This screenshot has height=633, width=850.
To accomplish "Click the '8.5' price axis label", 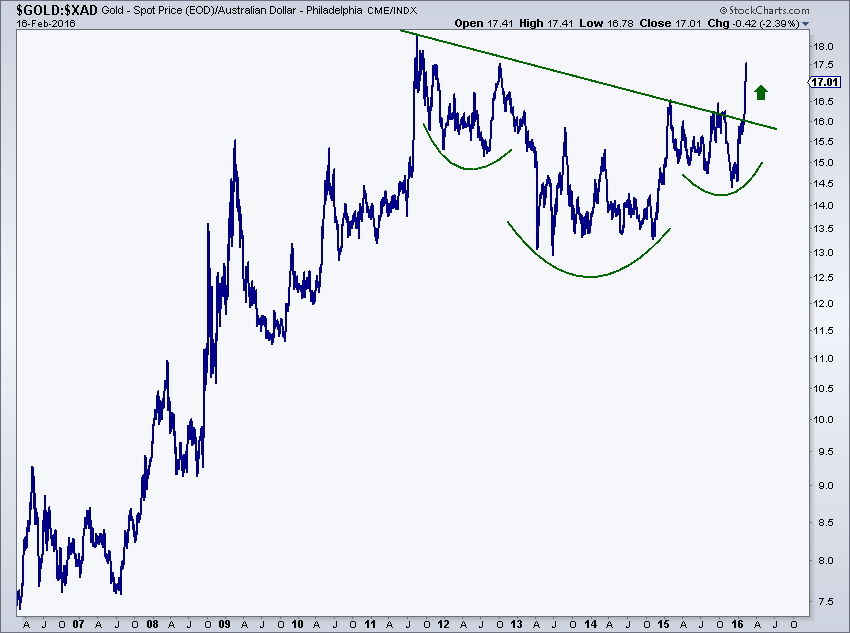I will [x=826, y=522].
